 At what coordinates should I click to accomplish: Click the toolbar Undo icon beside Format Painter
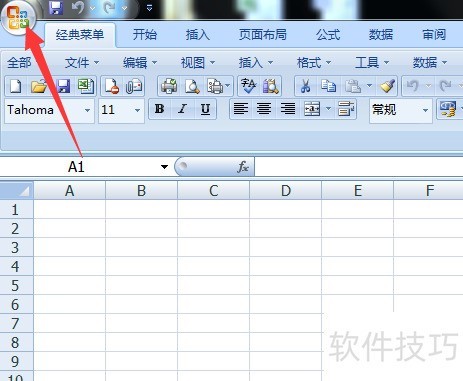pos(413,86)
